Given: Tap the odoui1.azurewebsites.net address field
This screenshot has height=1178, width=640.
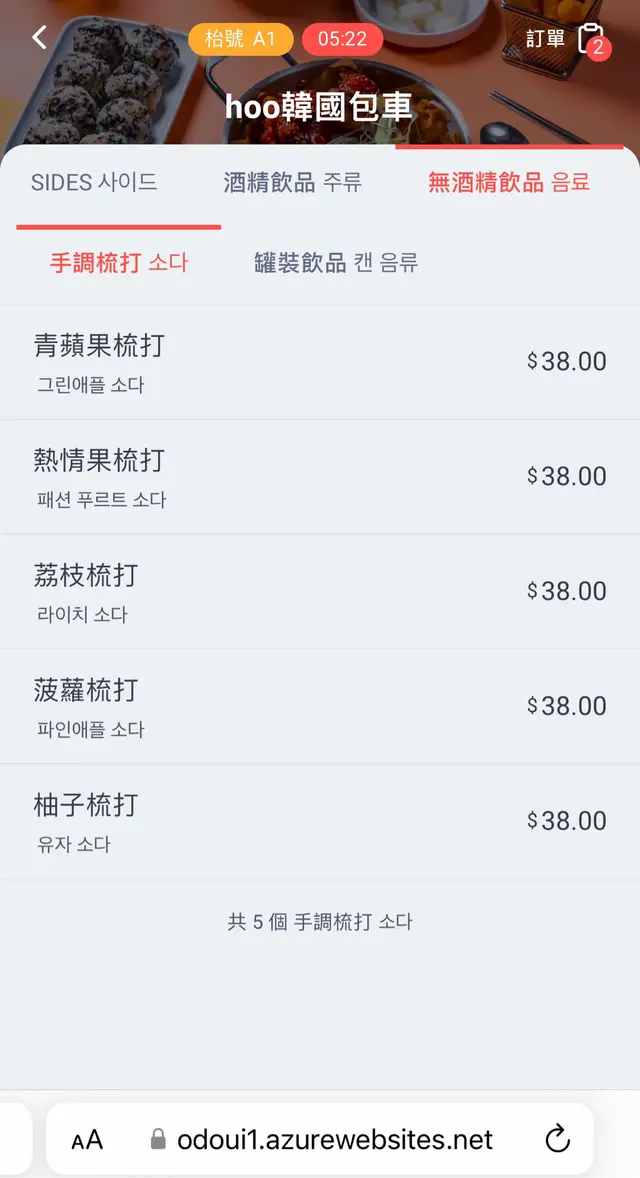Looking at the screenshot, I should tap(335, 1140).
